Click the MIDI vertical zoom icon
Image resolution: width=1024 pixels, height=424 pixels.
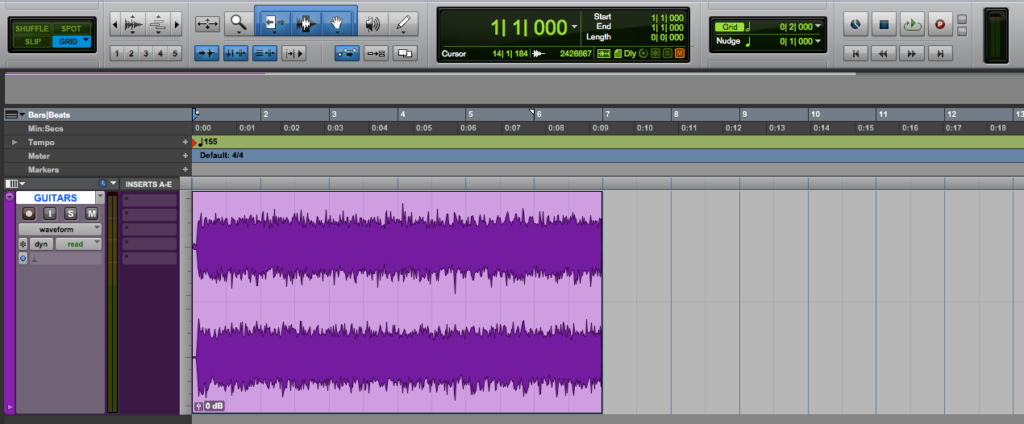tap(157, 25)
